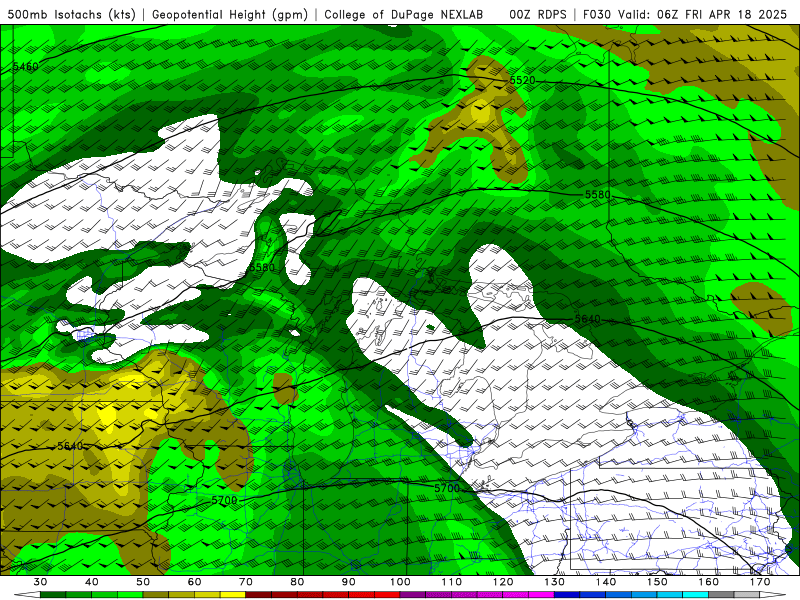Select the darkest green swatch under 30

pyautogui.click(x=53, y=595)
